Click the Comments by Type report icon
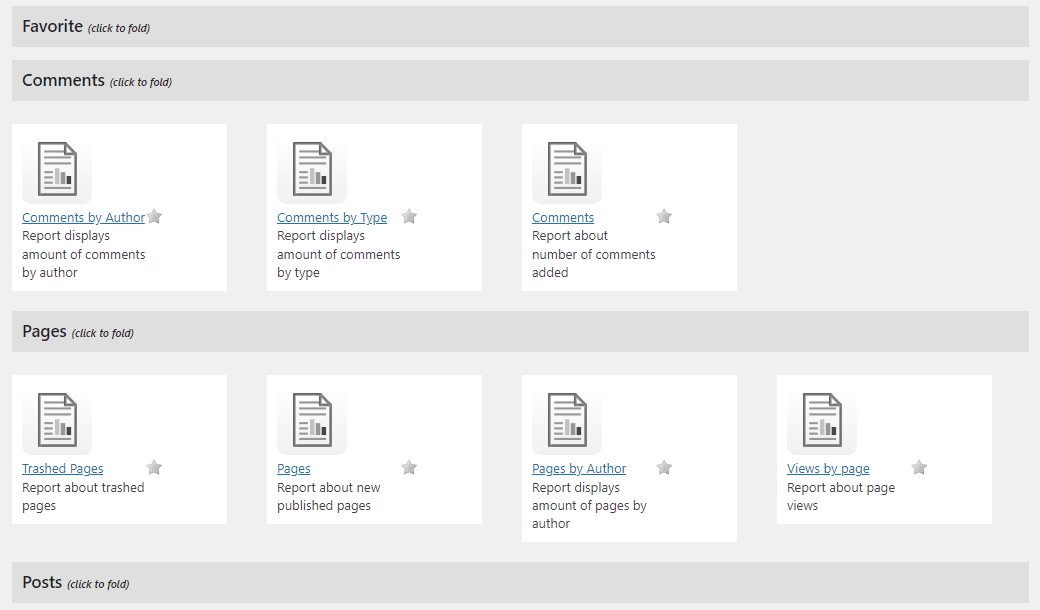Image resolution: width=1040 pixels, height=610 pixels. (x=312, y=169)
